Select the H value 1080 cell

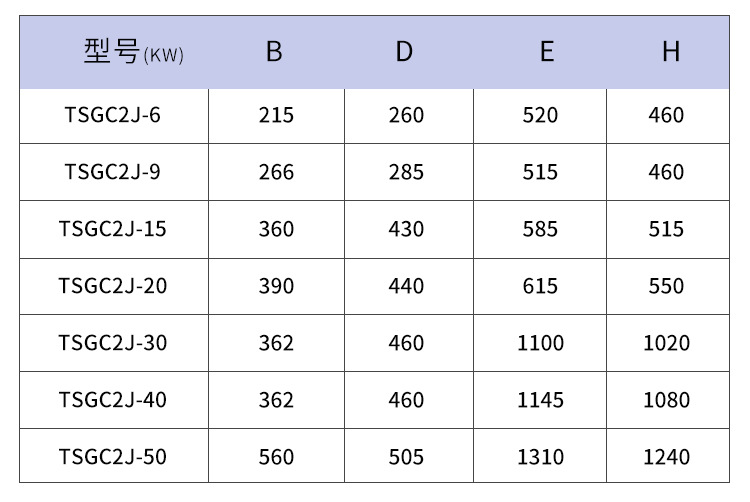(x=666, y=400)
